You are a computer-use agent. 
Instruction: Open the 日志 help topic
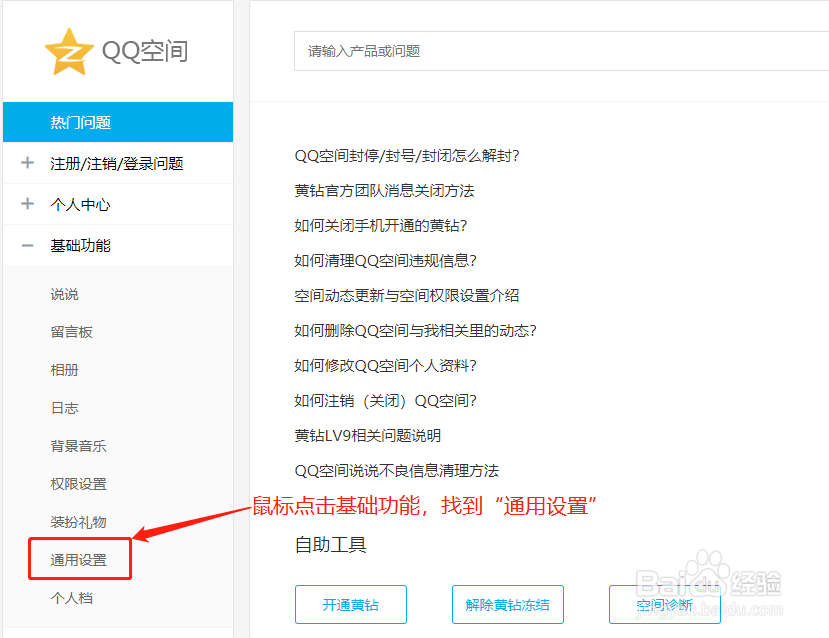[x=65, y=408]
